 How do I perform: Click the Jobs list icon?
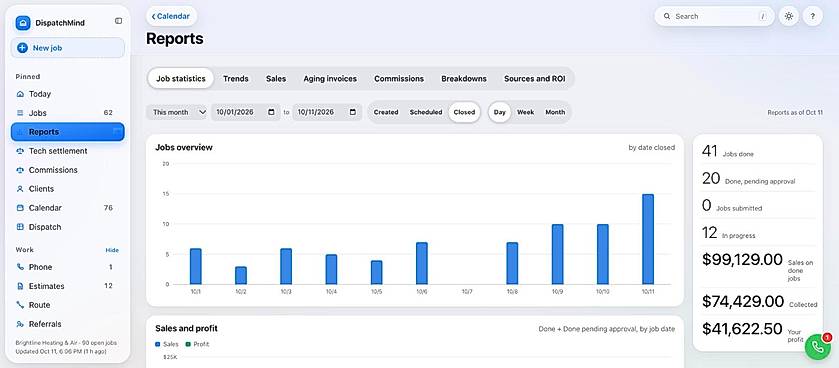pos(20,113)
